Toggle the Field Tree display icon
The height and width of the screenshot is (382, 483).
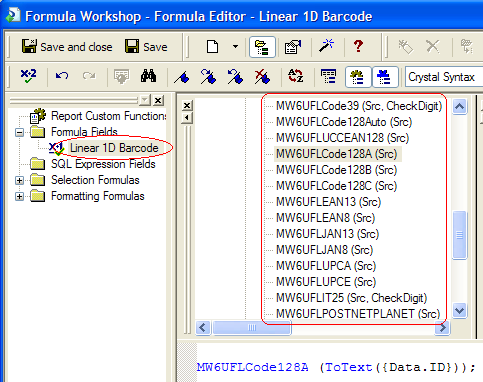tap(328, 77)
